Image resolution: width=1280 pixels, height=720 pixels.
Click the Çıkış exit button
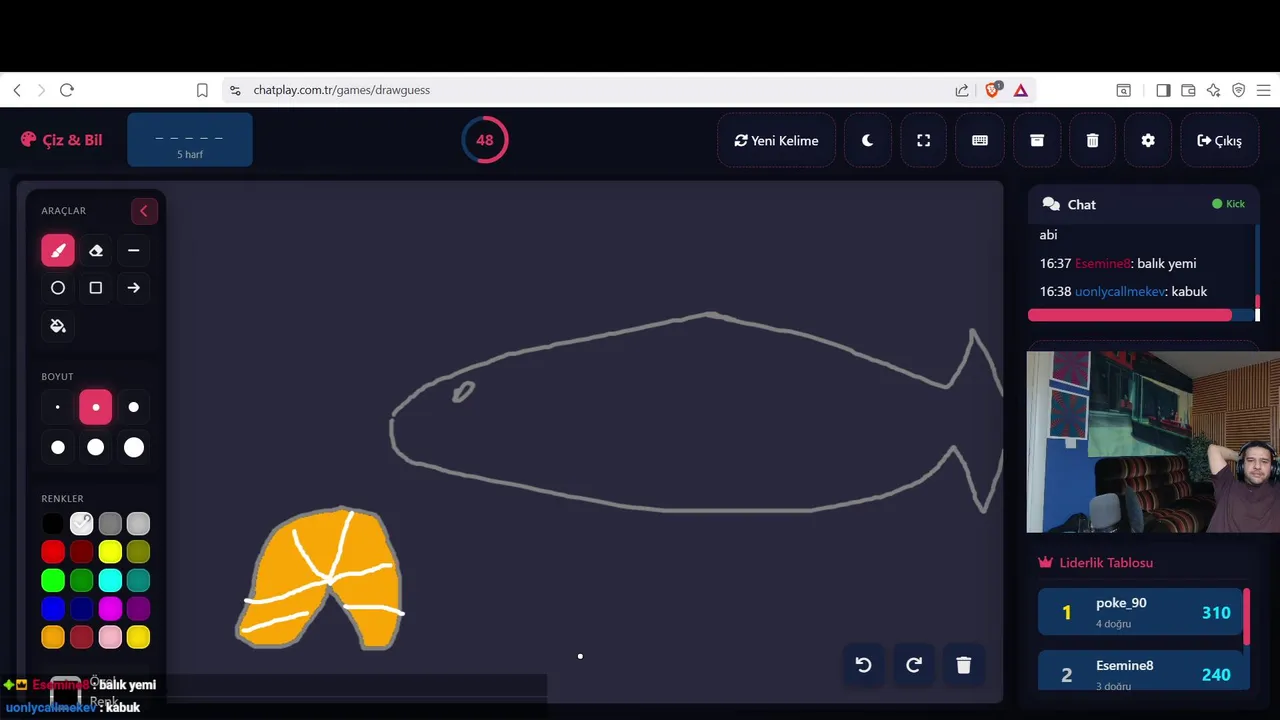[x=1219, y=141]
